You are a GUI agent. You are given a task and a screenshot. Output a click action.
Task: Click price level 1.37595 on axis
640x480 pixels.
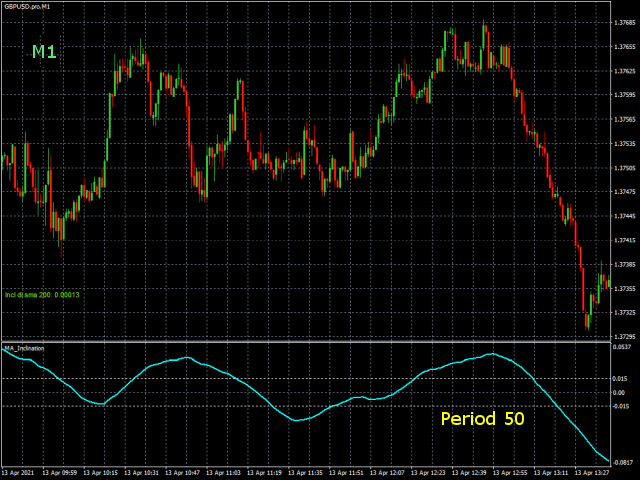click(624, 96)
